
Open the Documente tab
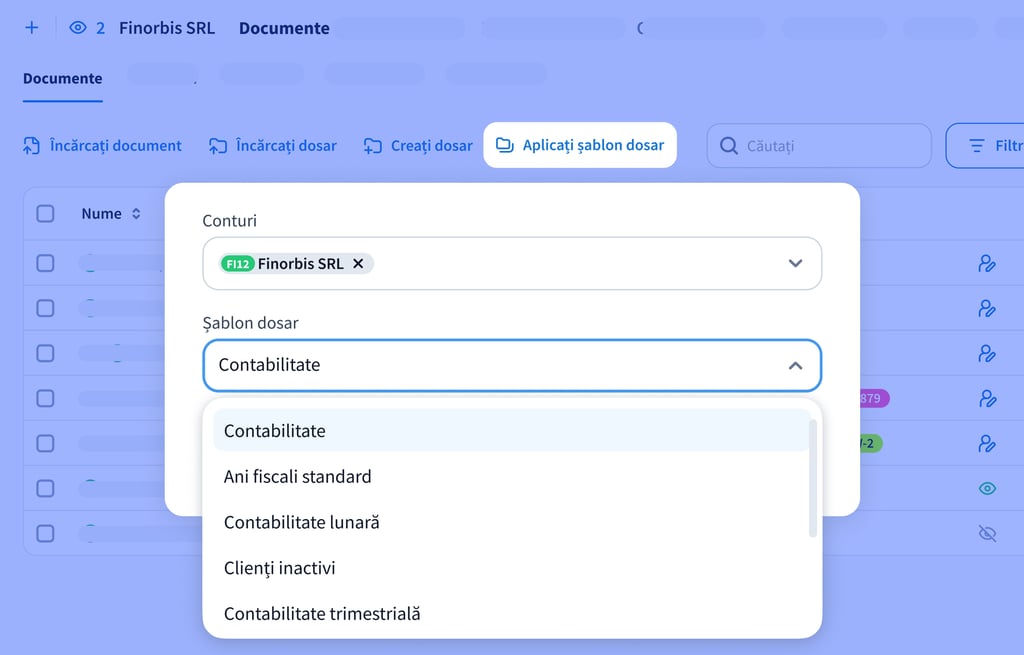click(x=62, y=78)
